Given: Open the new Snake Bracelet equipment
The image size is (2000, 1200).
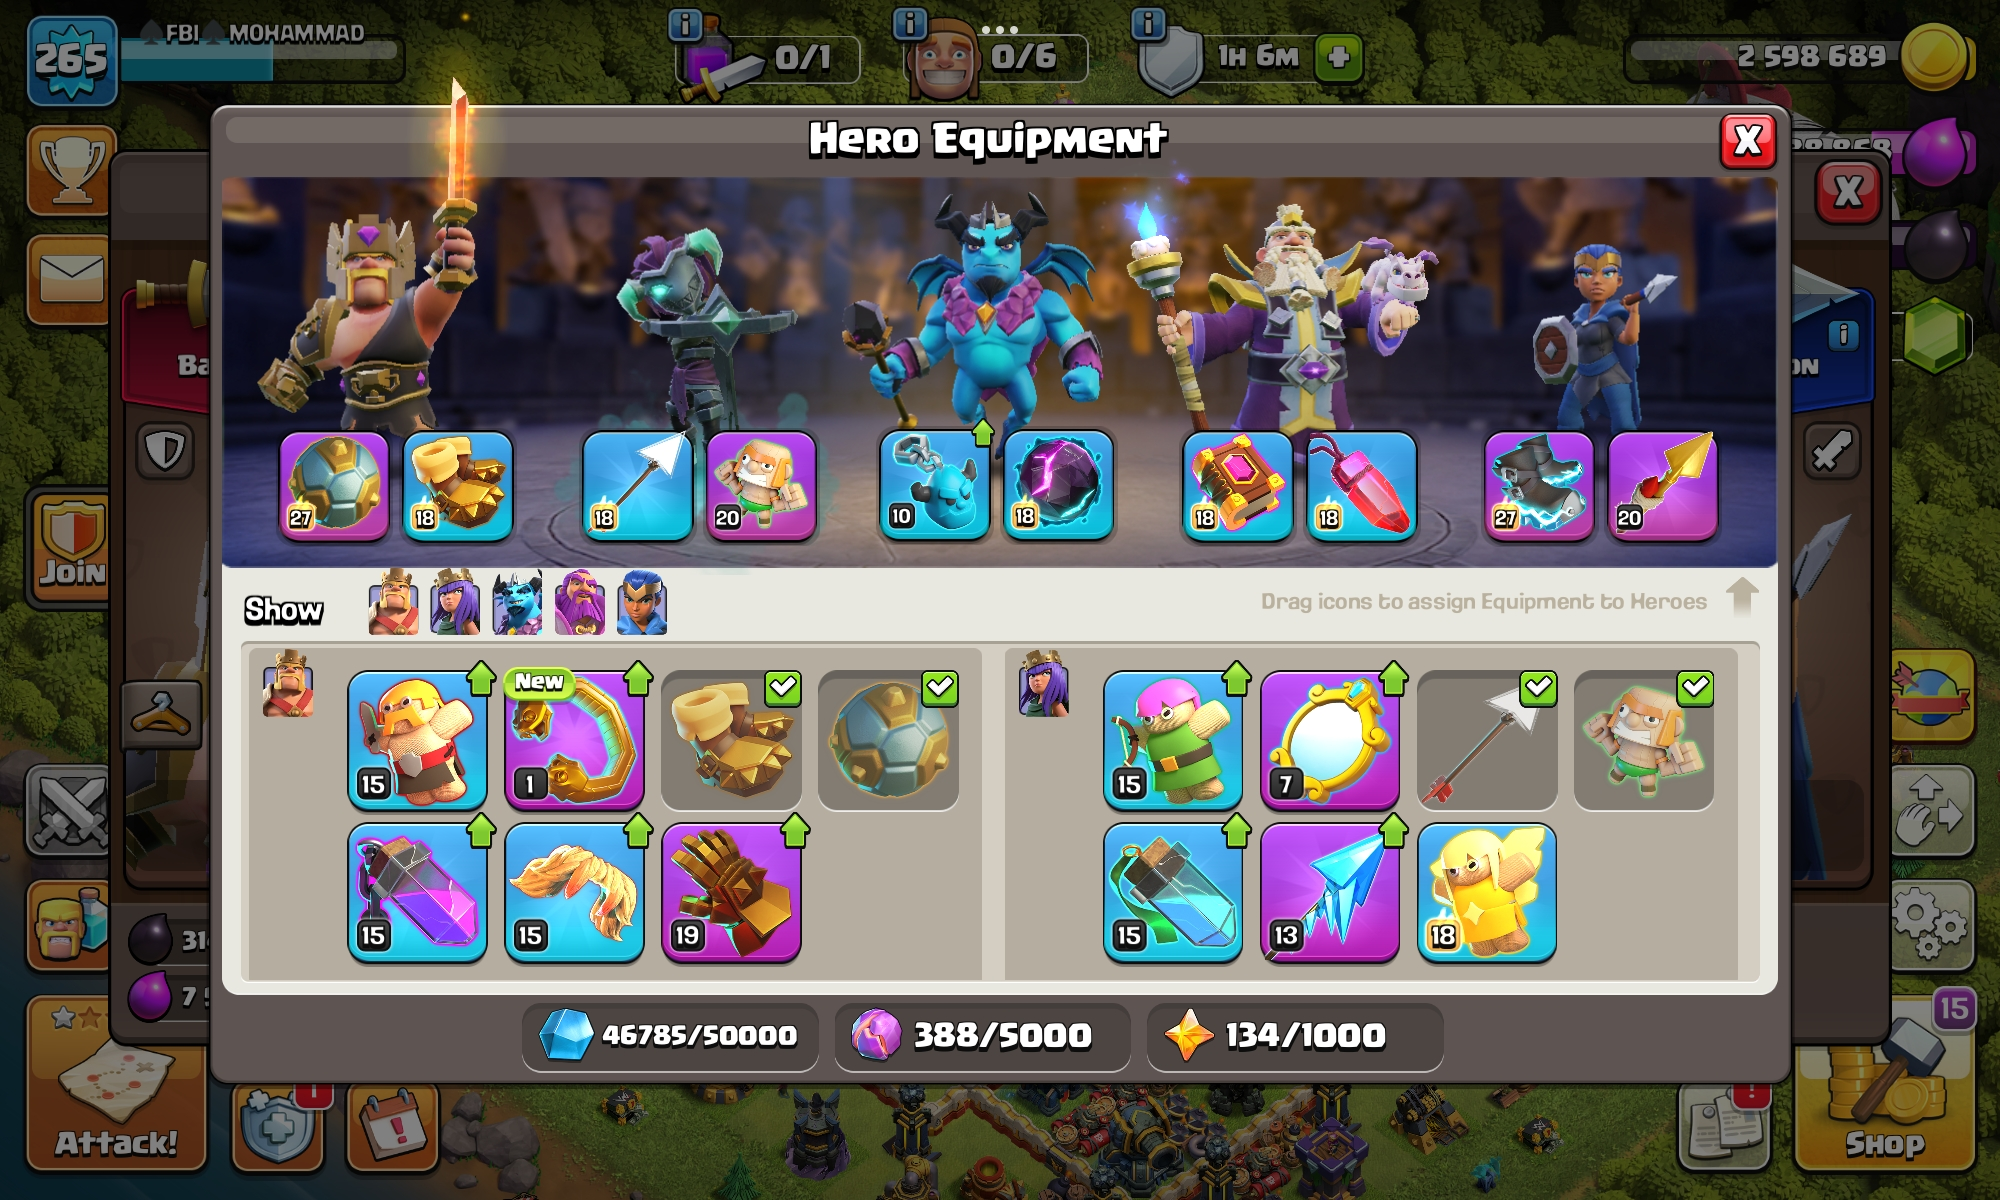Looking at the screenshot, I should (574, 740).
